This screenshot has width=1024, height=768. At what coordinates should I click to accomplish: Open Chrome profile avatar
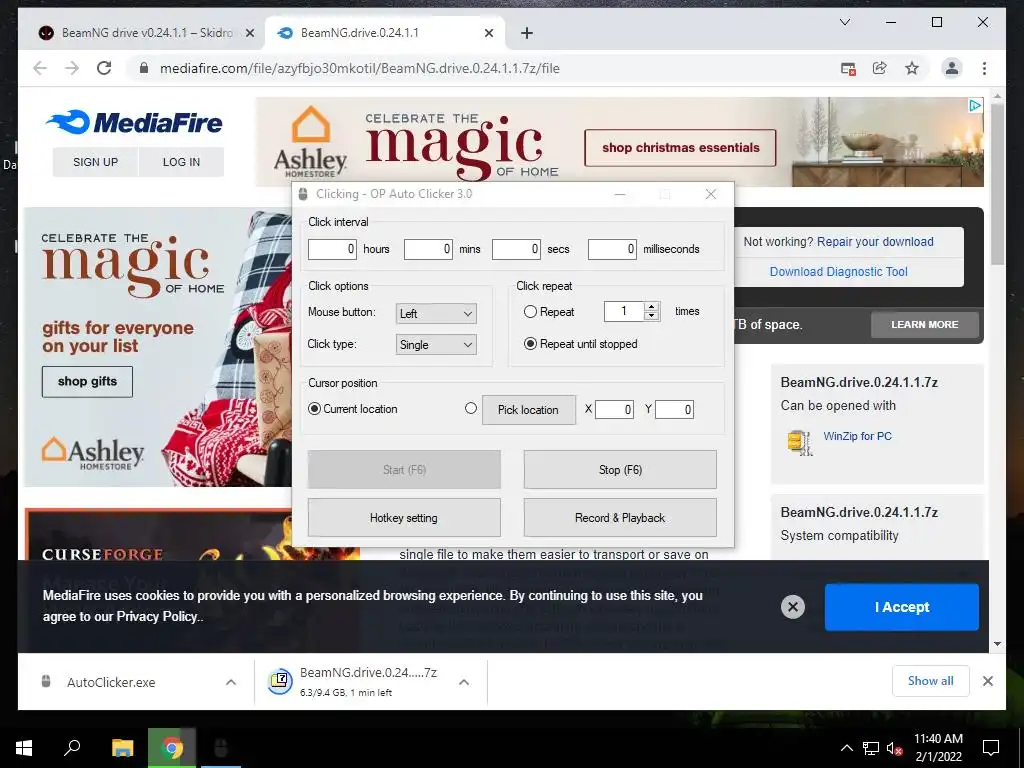tap(952, 68)
